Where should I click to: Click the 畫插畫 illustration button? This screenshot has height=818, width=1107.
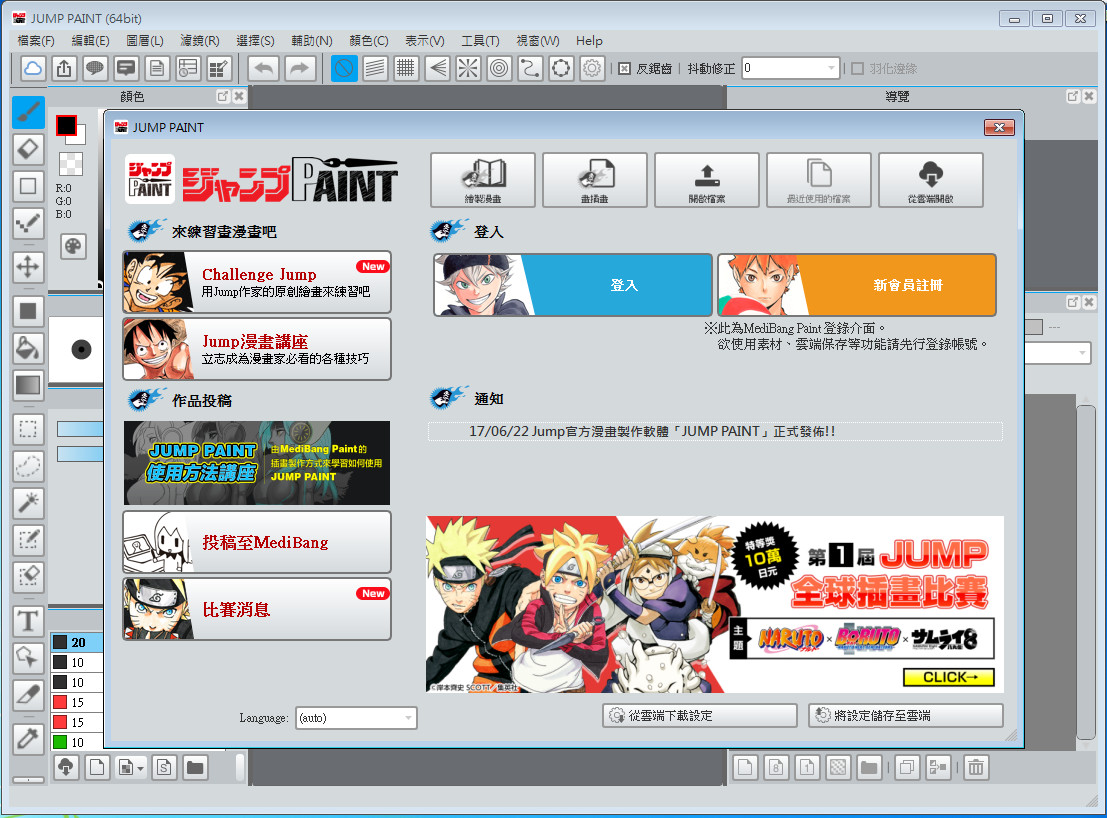click(x=594, y=180)
